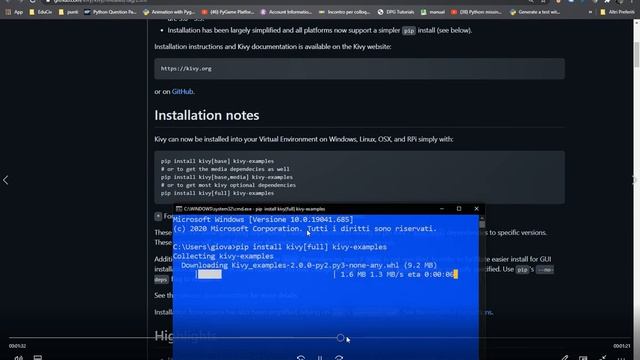Open the Incontro per colloq... bookmark
This screenshot has width=640, height=360.
[x=344, y=12]
